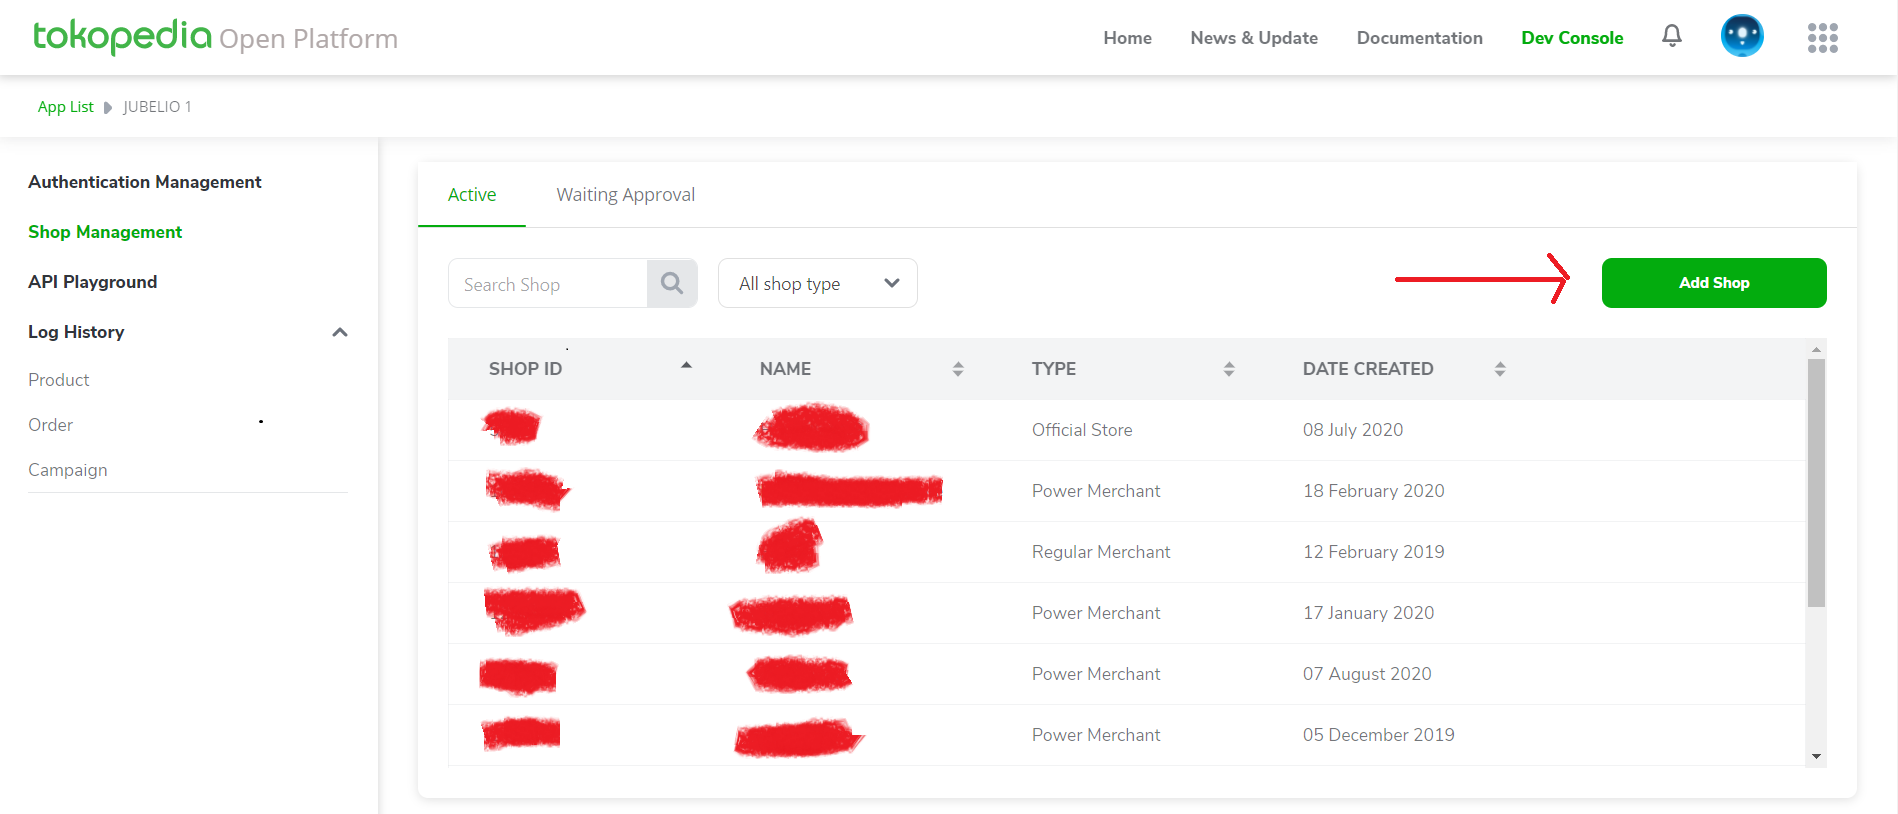Click the JUBELIO 1 breadcrumb text

click(x=157, y=107)
